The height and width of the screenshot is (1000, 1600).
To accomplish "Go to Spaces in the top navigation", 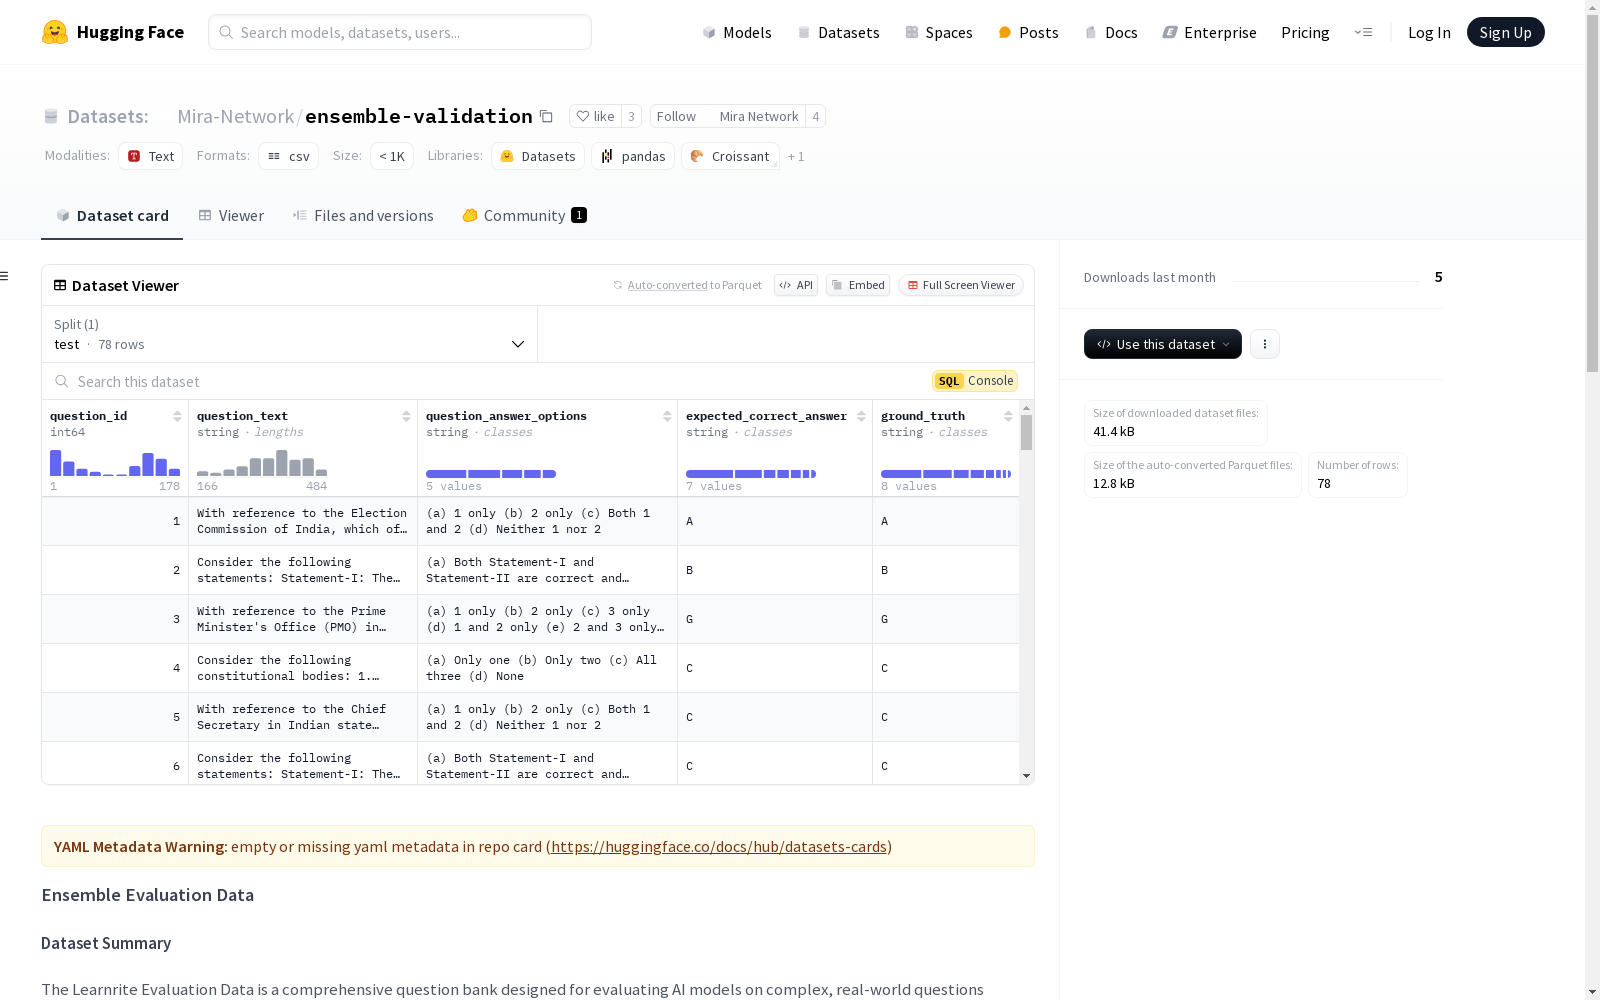I will 939,32.
